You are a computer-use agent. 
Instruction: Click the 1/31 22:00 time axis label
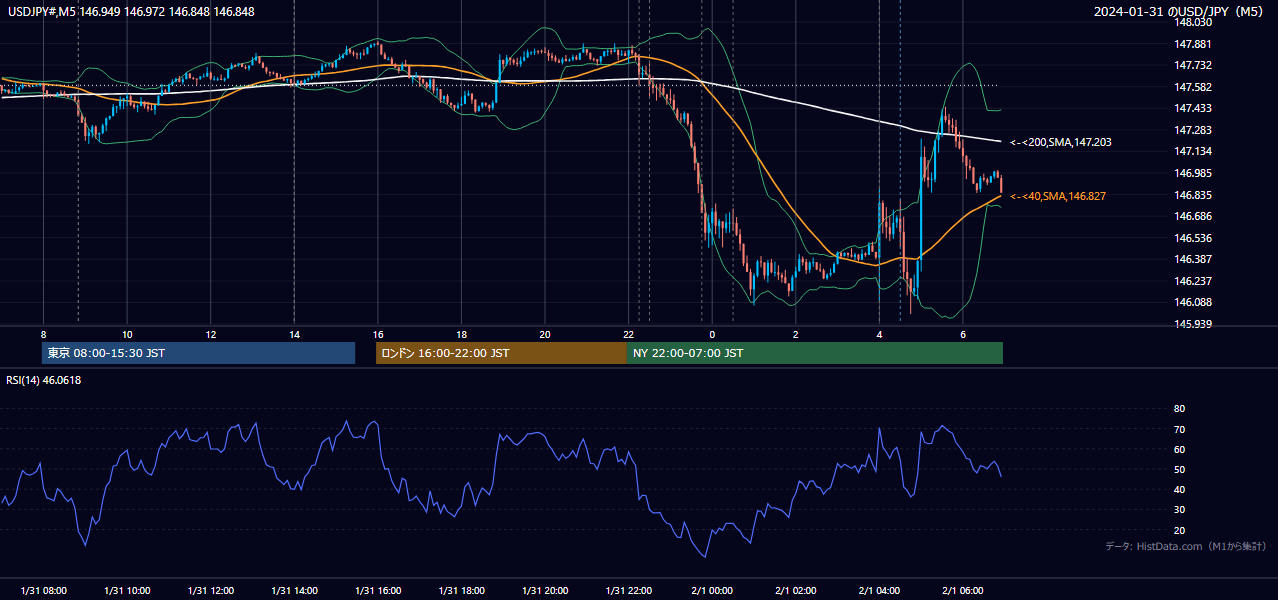pyautogui.click(x=628, y=591)
